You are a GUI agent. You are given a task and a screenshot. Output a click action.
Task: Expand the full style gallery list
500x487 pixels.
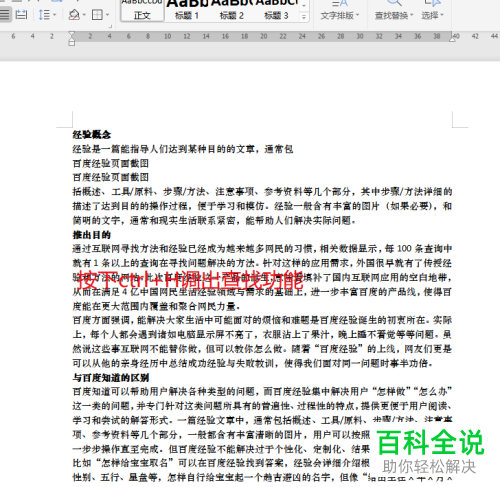304,17
